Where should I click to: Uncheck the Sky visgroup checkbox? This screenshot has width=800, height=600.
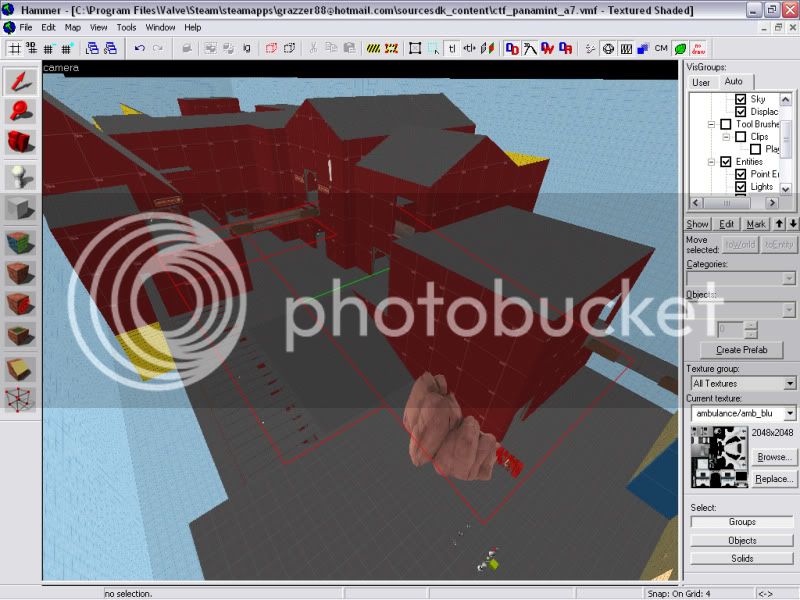tap(740, 99)
